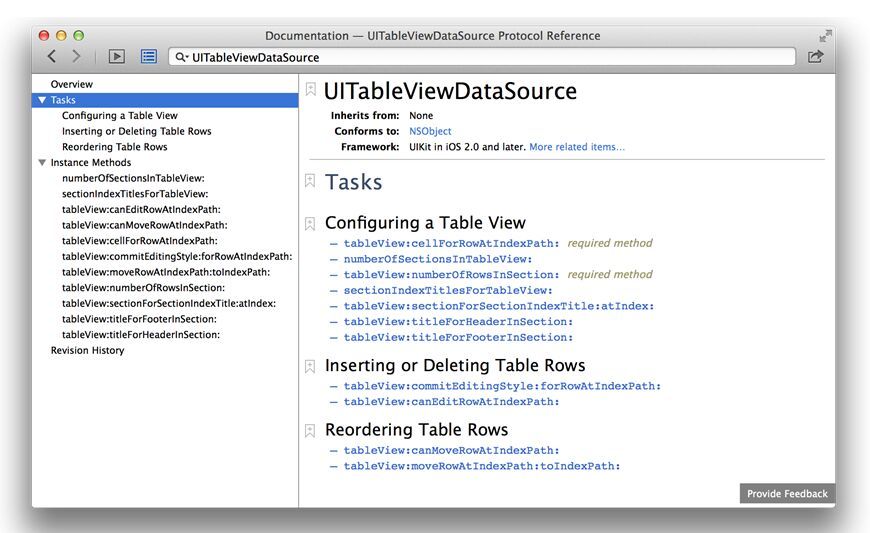Select tableView:cellForRowAtIndexPath: in sidebar
Screen dimensions: 870x533
click(x=139, y=241)
